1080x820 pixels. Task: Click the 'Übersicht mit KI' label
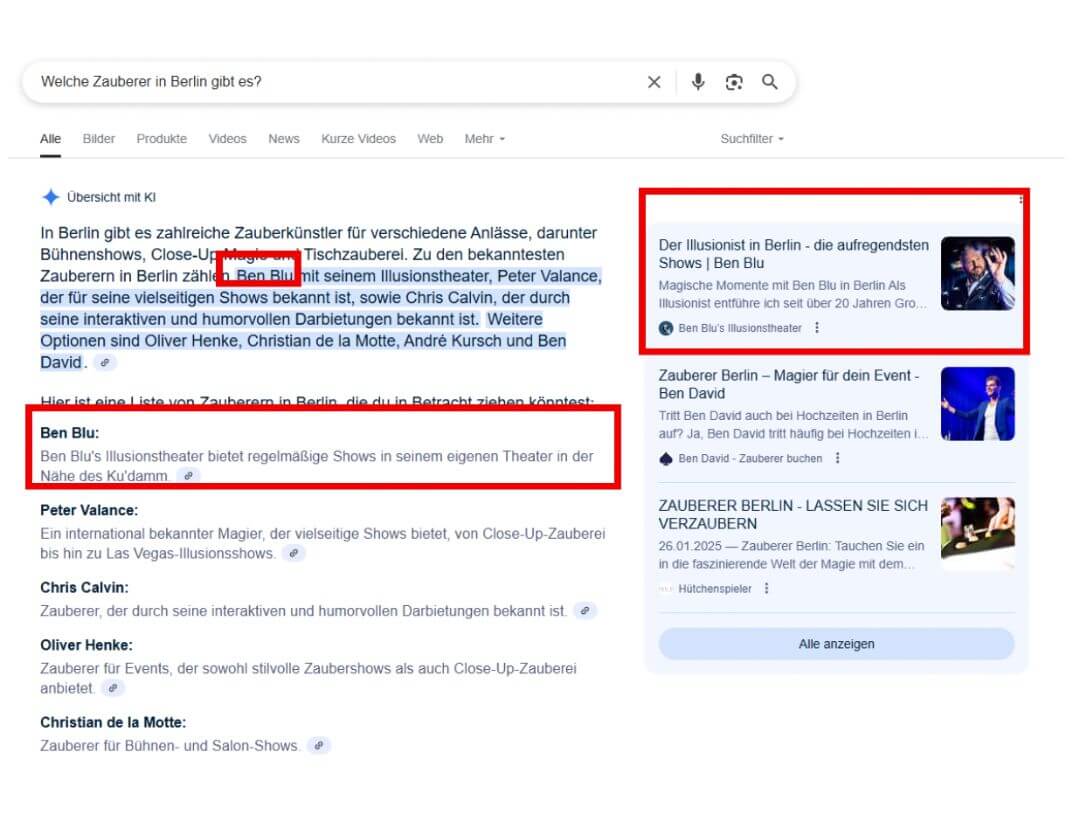(x=111, y=197)
